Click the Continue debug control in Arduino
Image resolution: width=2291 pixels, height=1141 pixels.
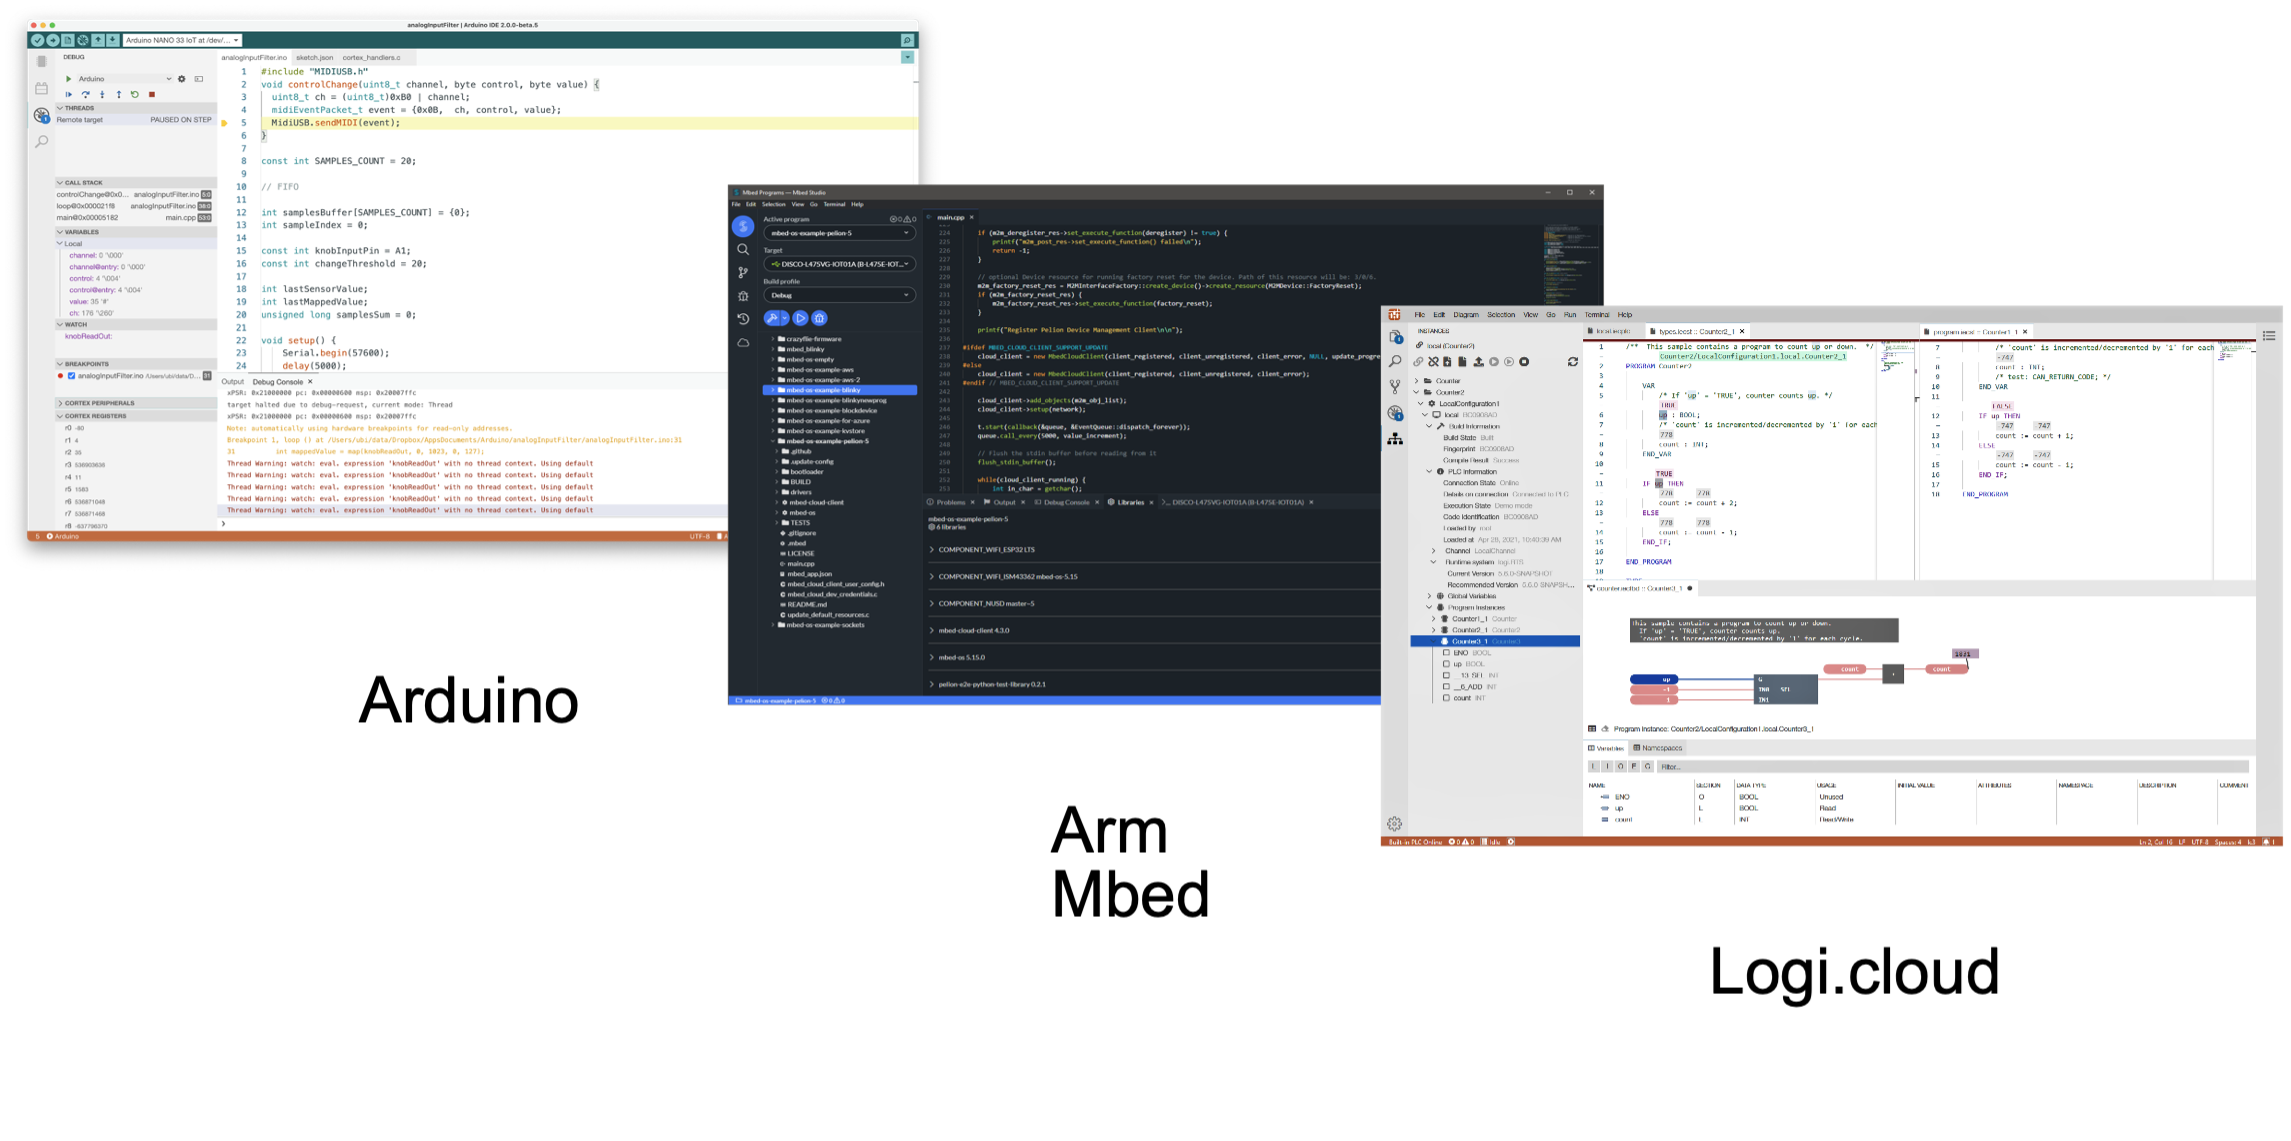(69, 95)
